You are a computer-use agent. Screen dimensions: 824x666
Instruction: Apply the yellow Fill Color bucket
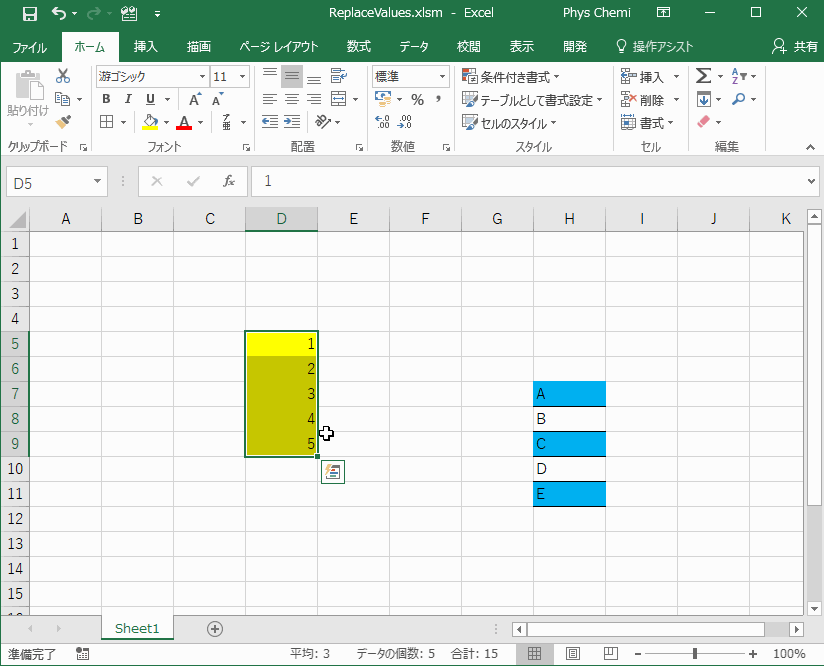[150, 122]
